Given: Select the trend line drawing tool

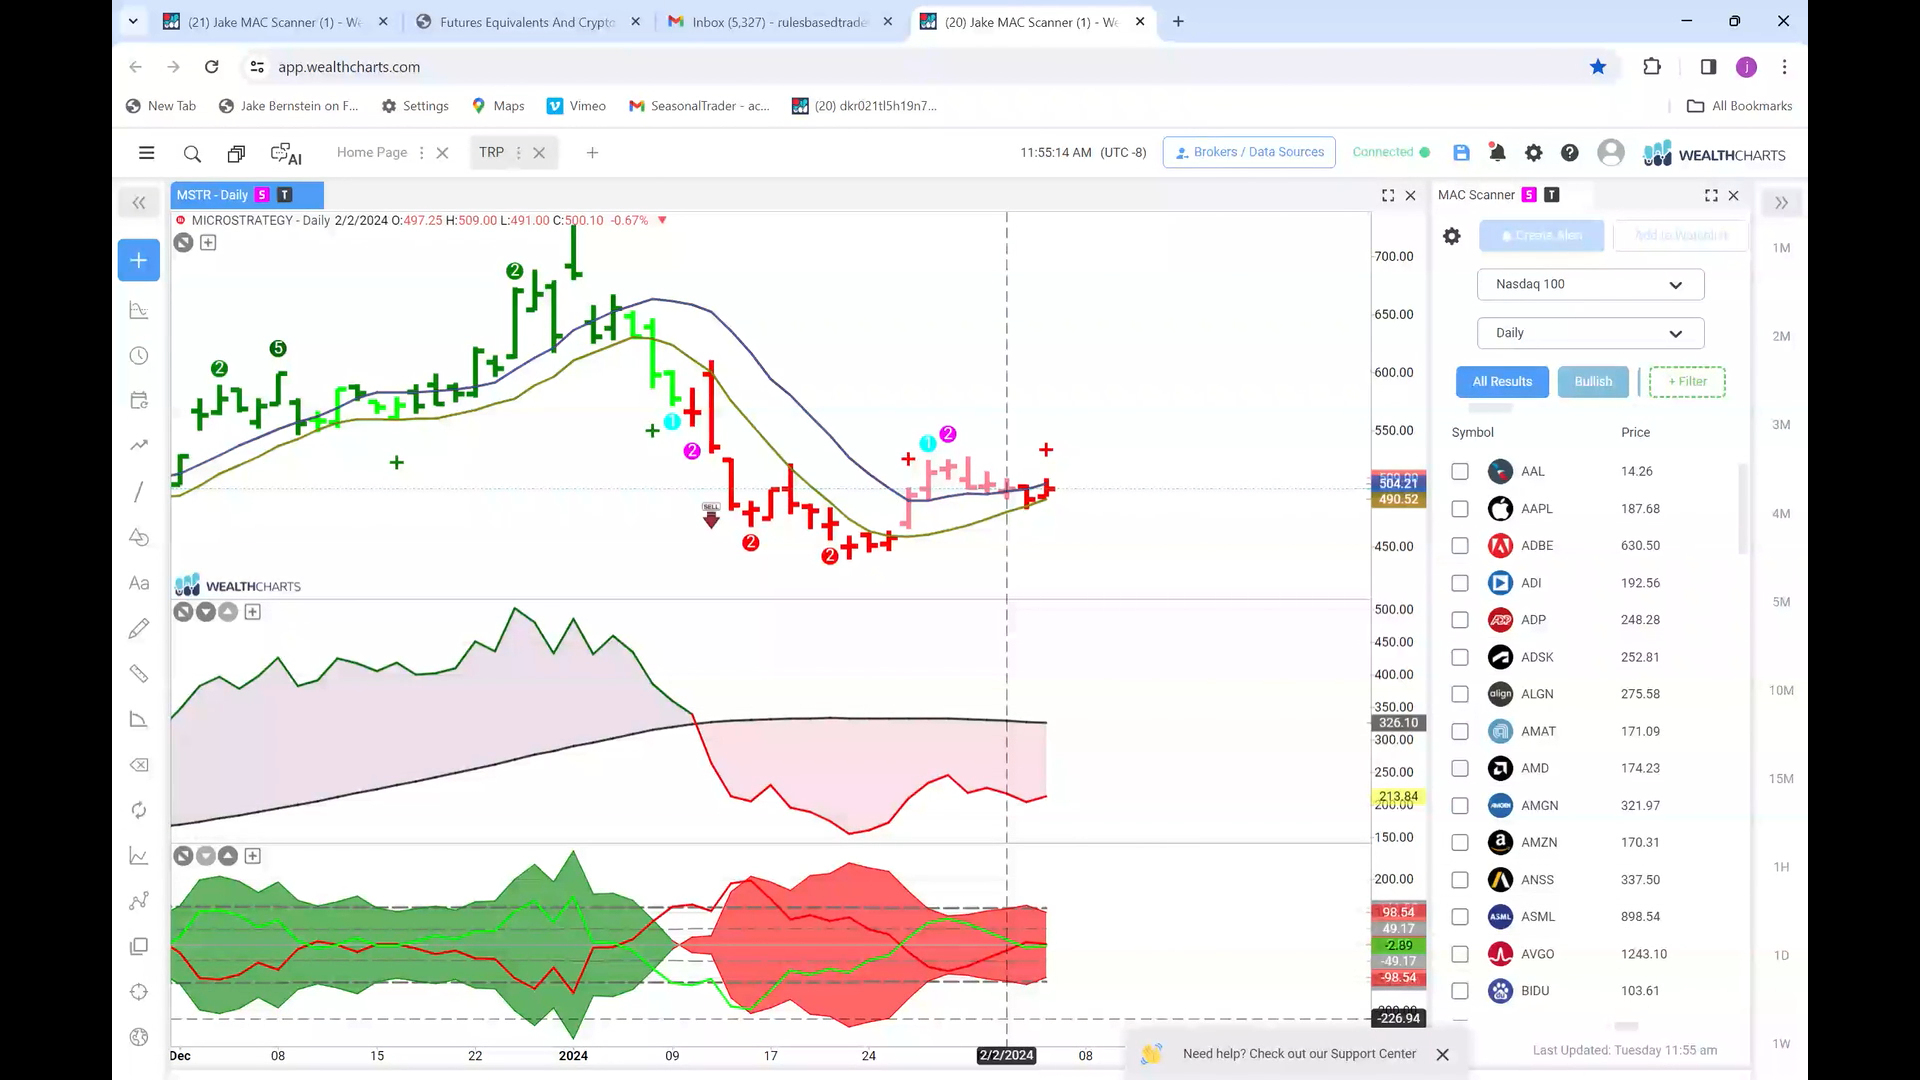Looking at the screenshot, I should [x=139, y=491].
